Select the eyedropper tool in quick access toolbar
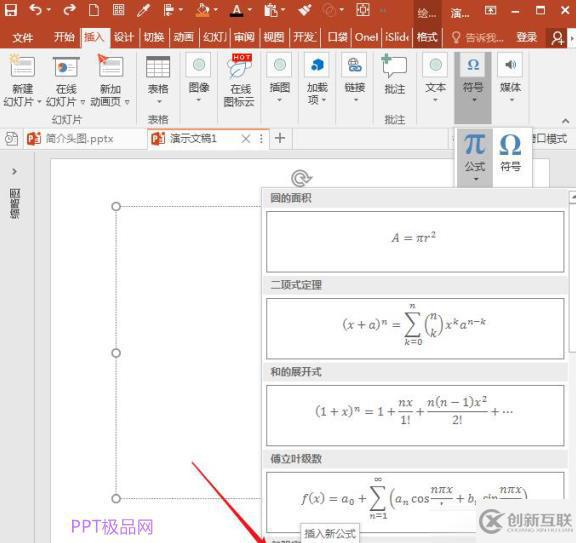 143,10
